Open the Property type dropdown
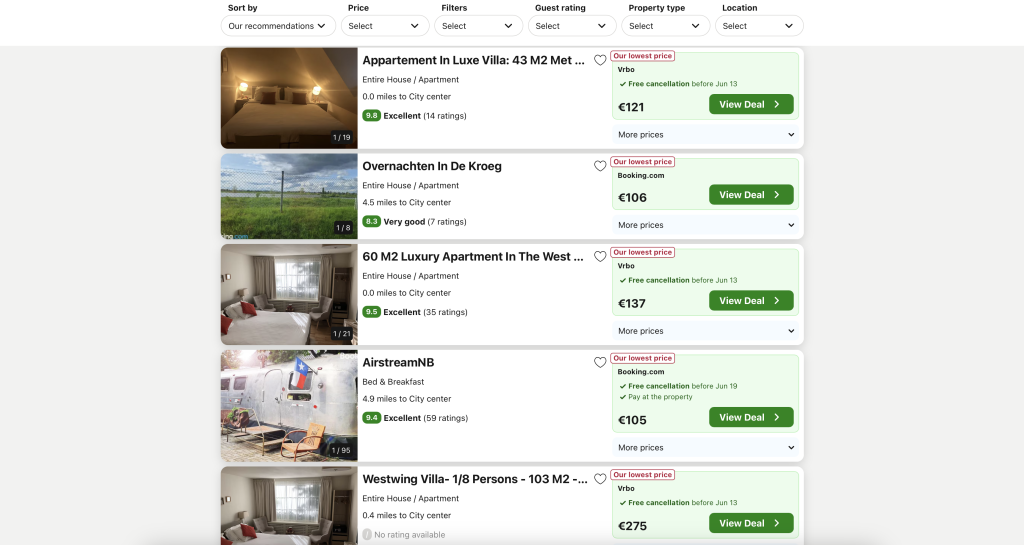 [665, 26]
